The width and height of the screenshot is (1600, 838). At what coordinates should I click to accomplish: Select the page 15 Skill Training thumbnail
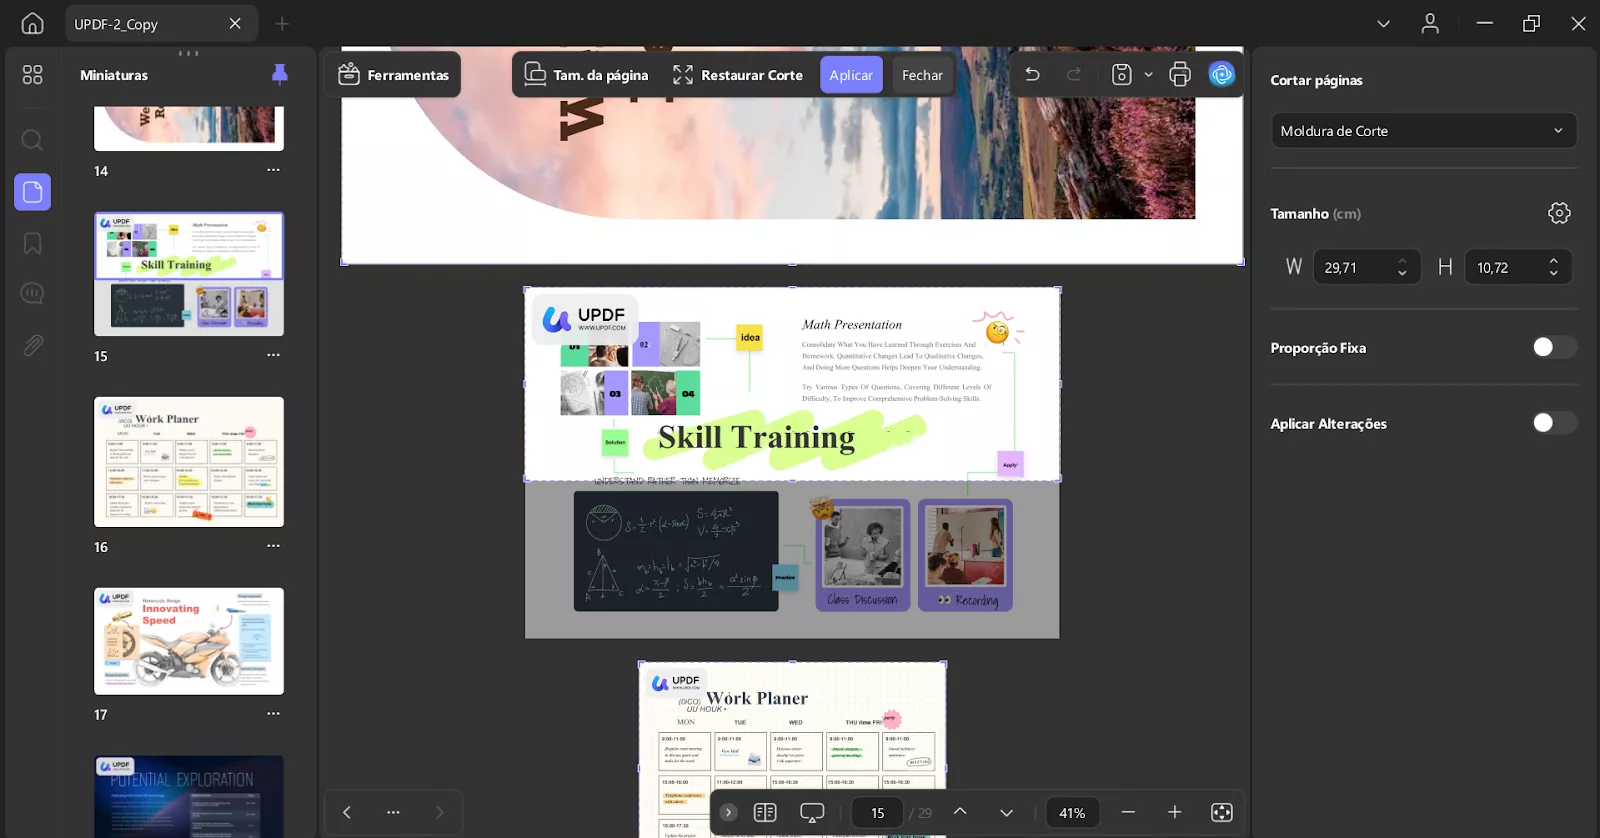tap(189, 274)
